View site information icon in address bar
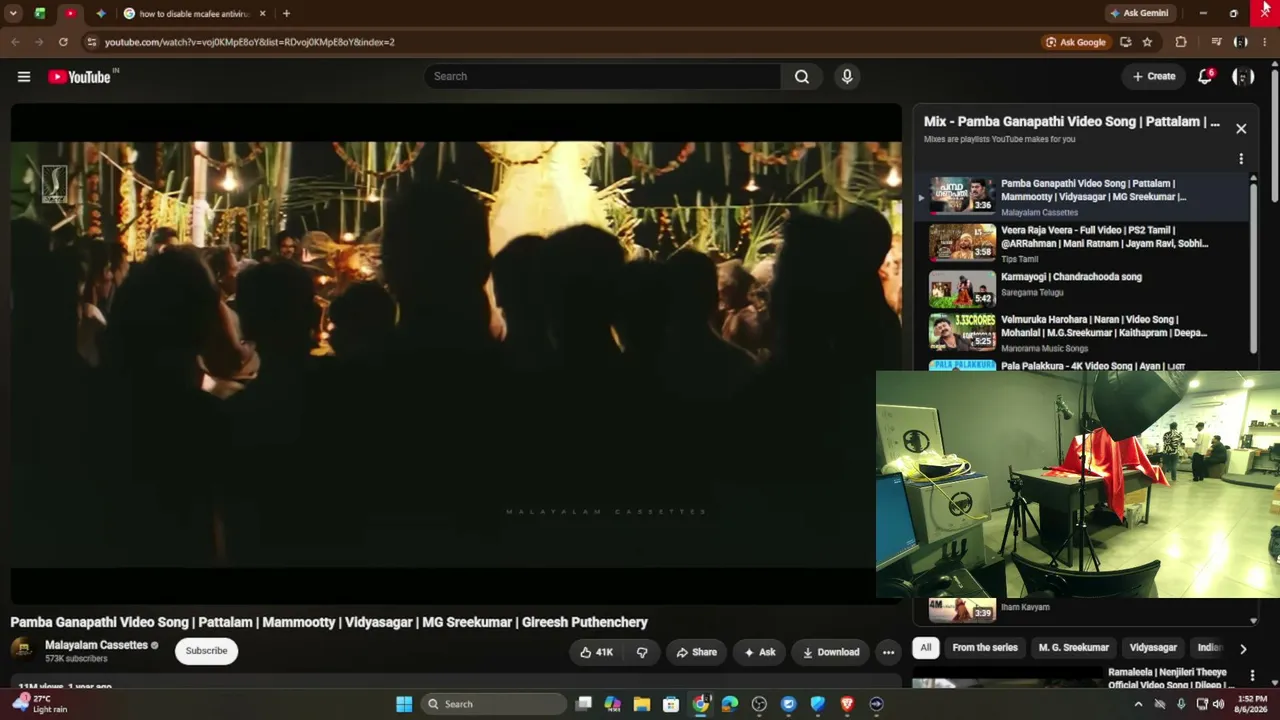 [x=91, y=42]
